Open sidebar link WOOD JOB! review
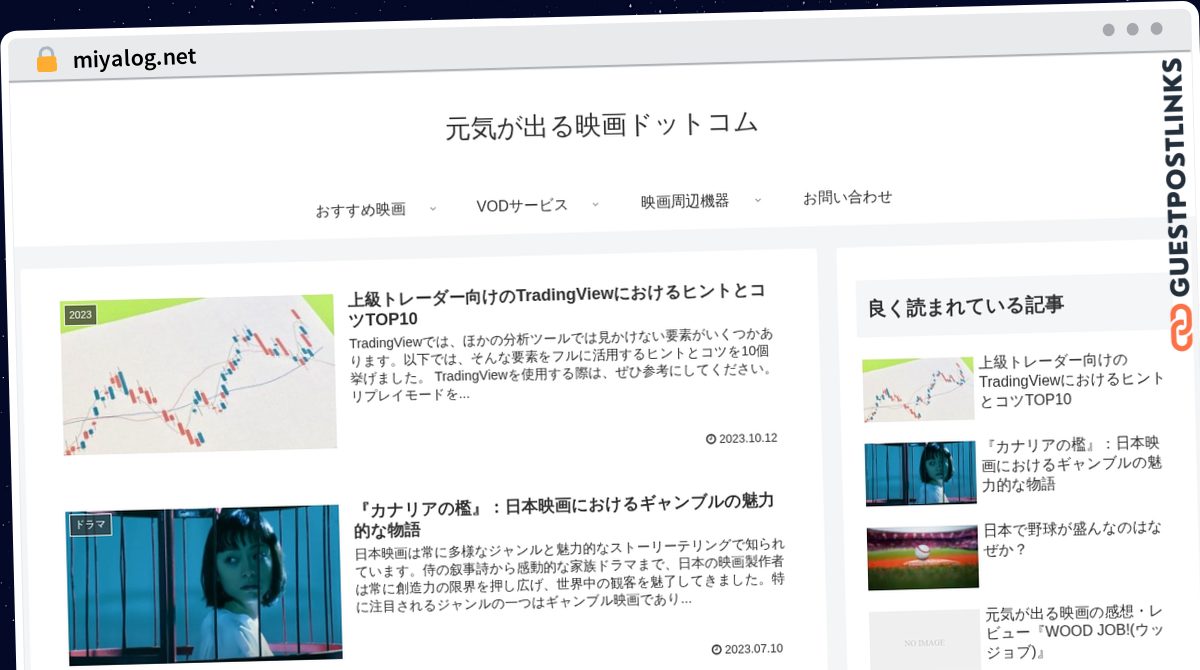The width and height of the screenshot is (1200, 670). [x=1073, y=632]
